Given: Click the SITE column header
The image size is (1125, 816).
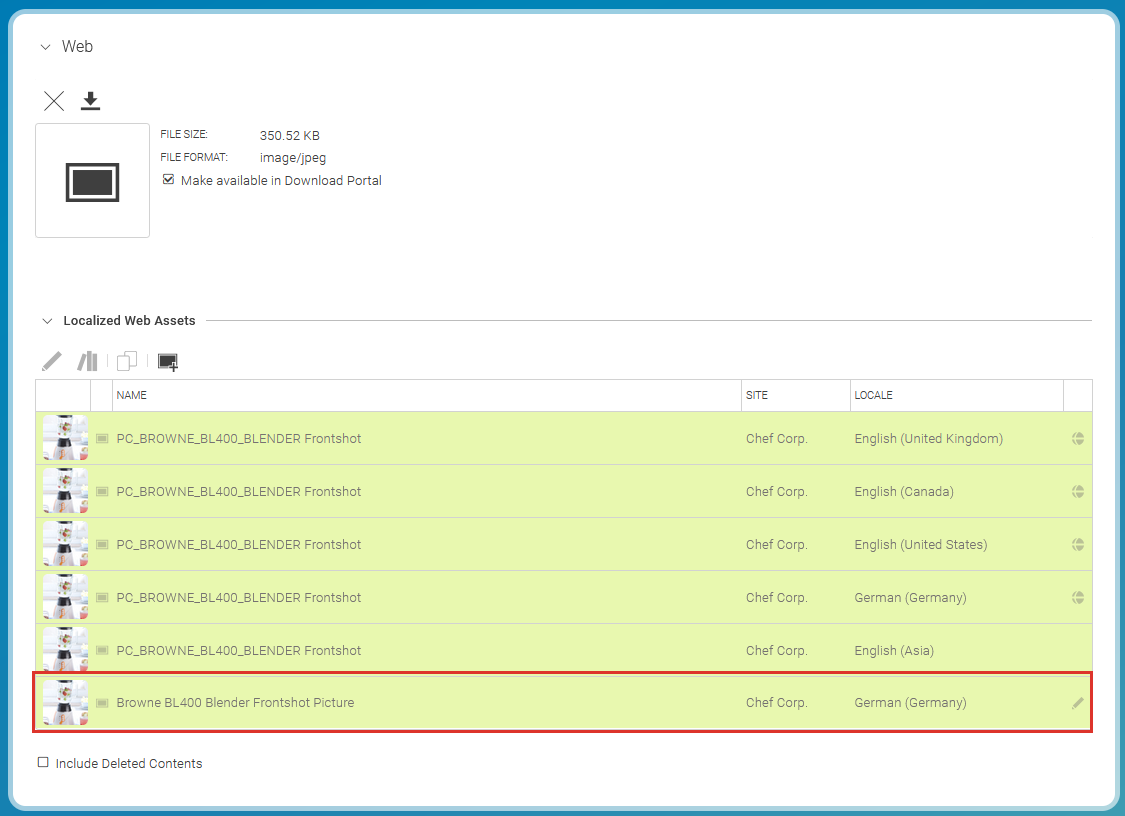Looking at the screenshot, I should coord(757,395).
